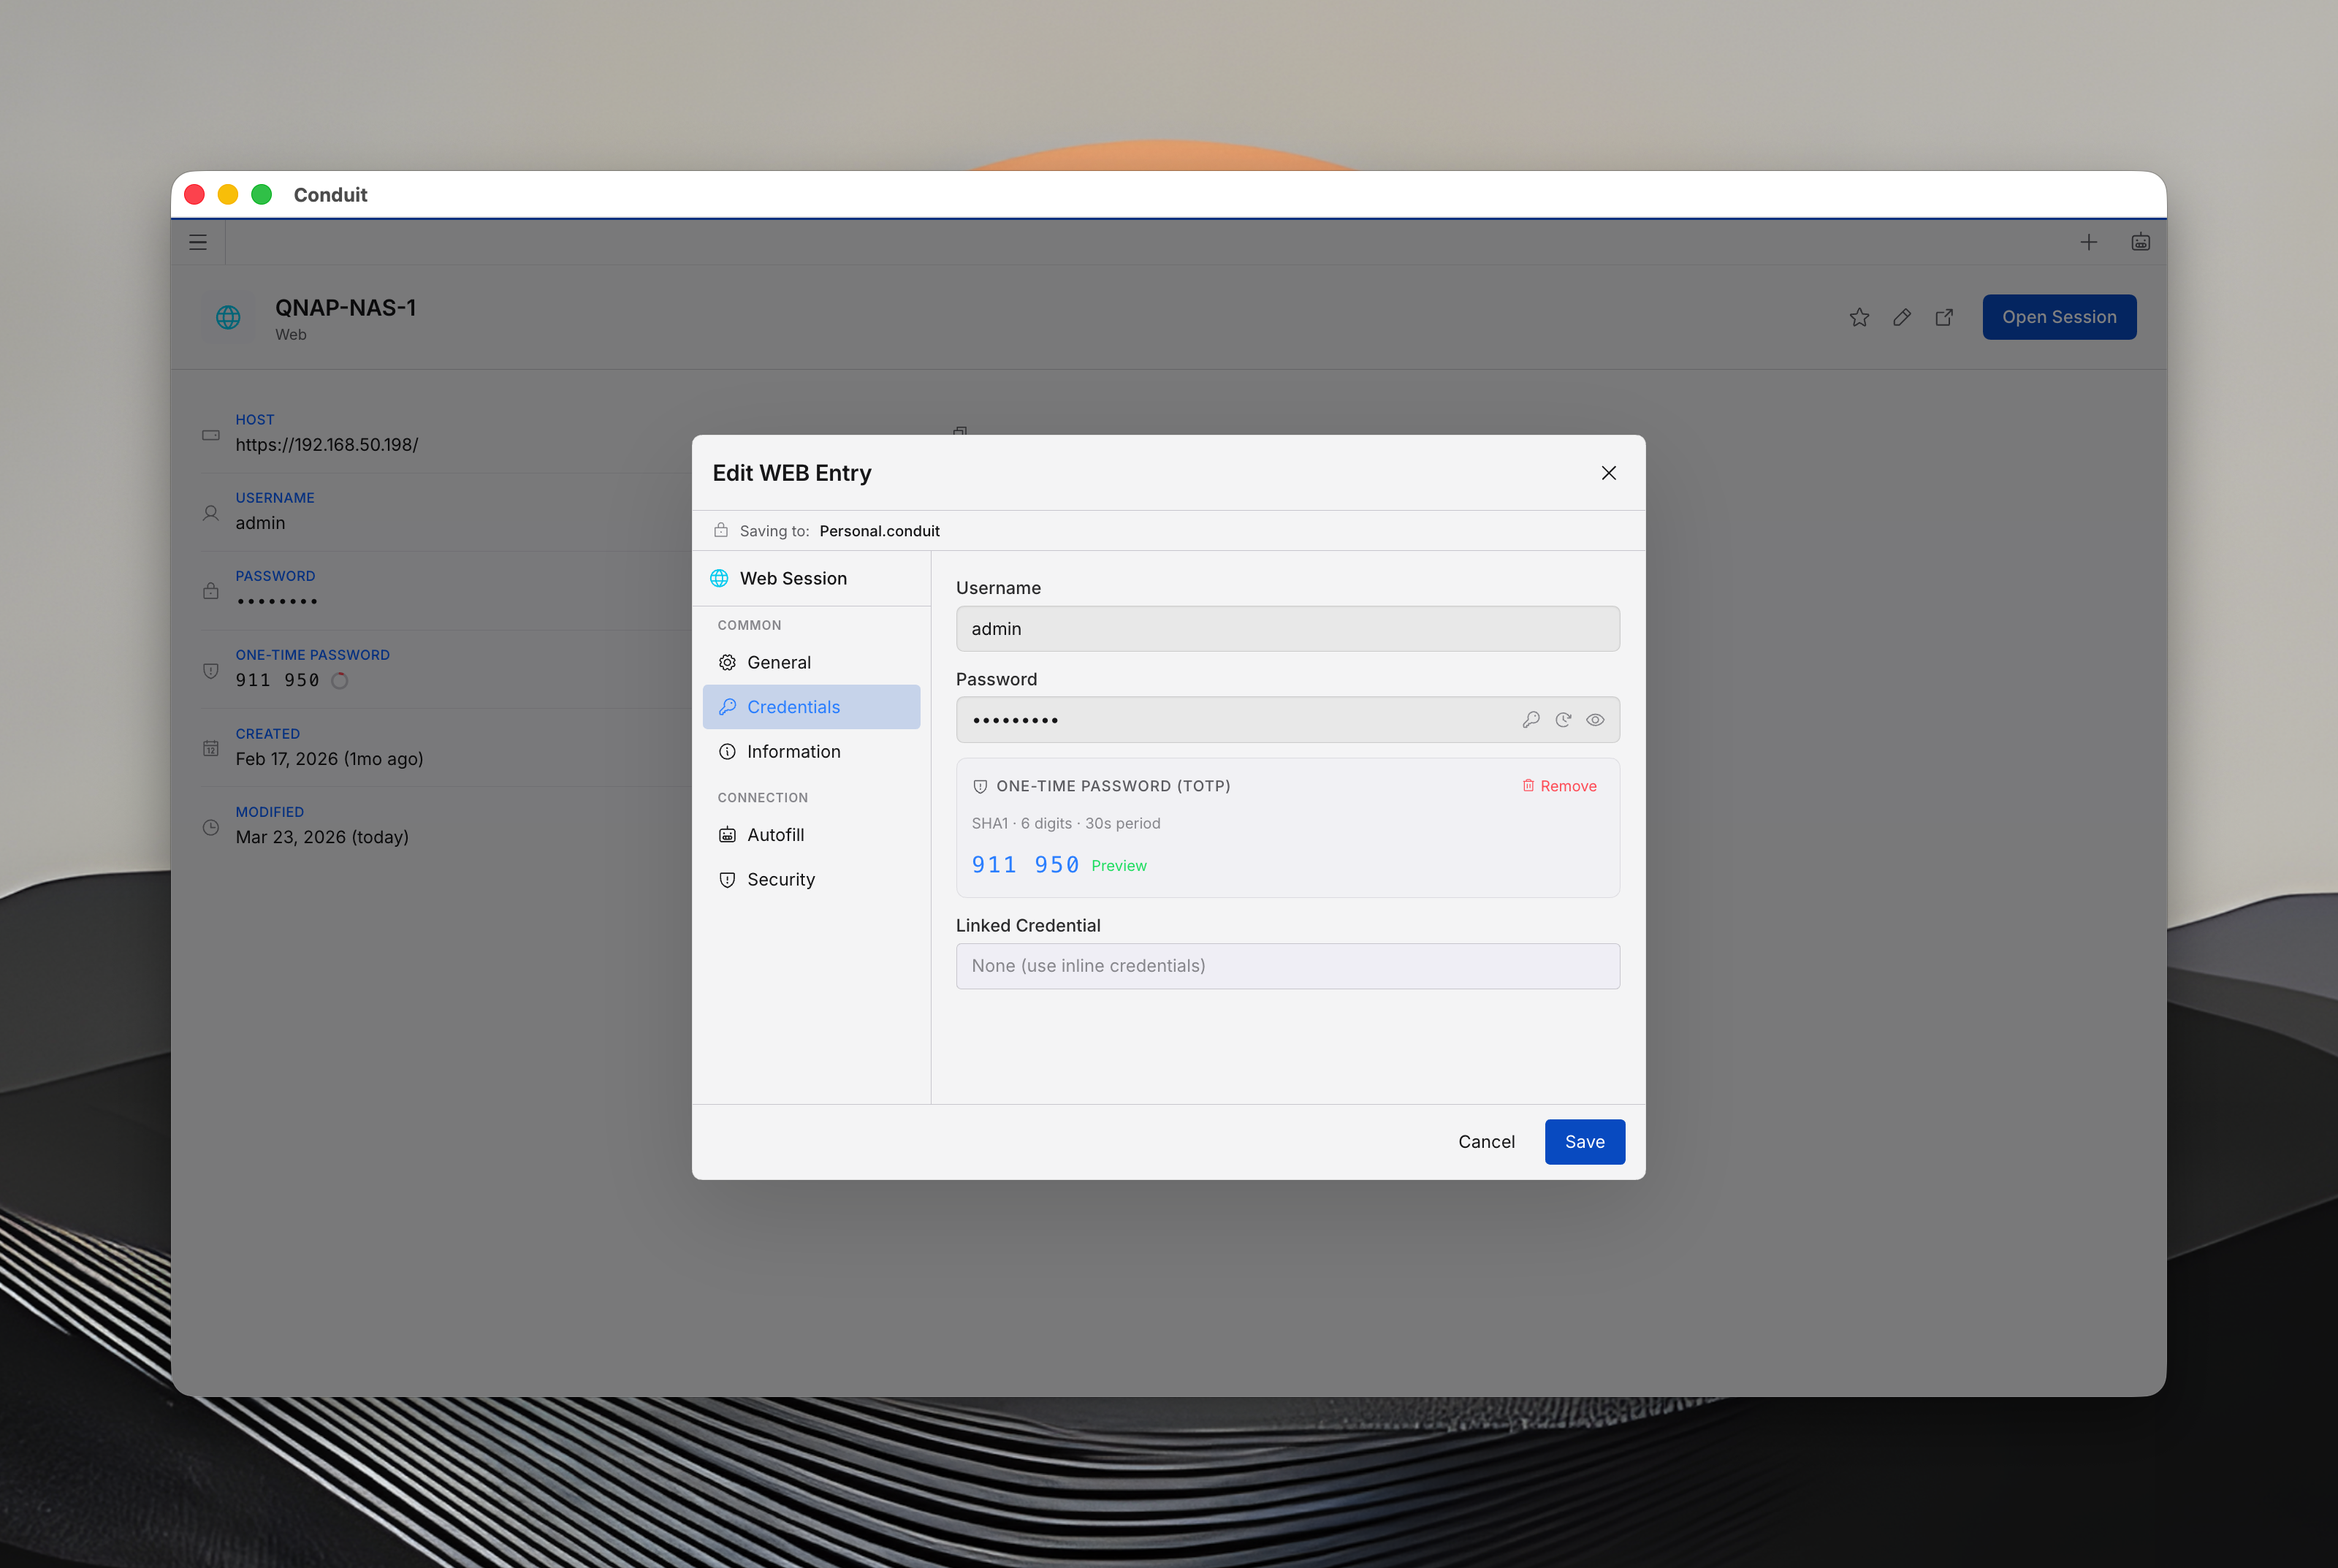Click the edit pencil icon in the entry header

(x=1902, y=317)
